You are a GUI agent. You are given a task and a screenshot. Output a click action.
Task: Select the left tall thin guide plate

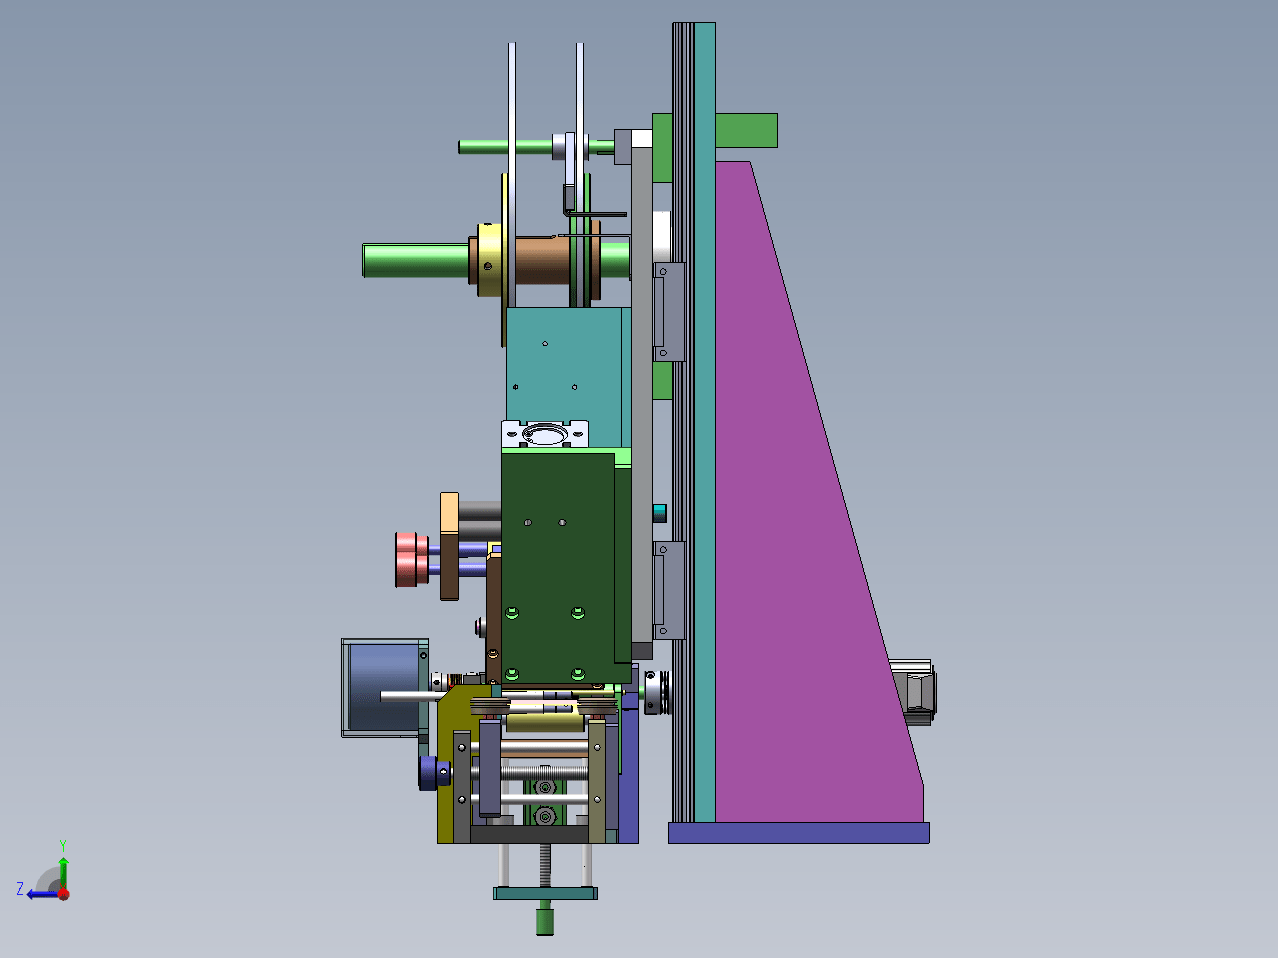tap(511, 175)
